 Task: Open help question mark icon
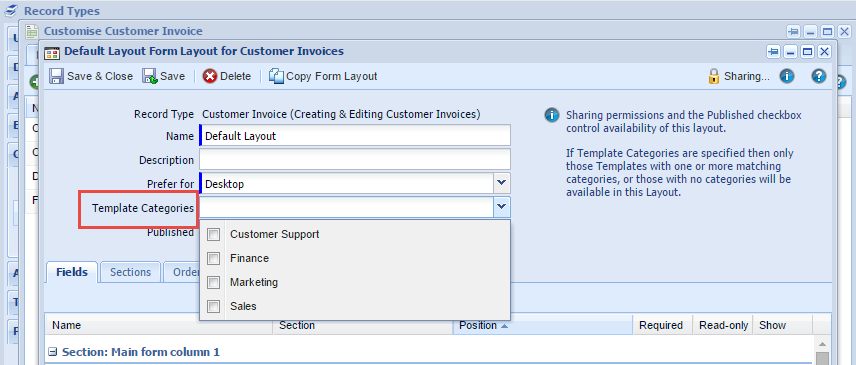coord(818,76)
